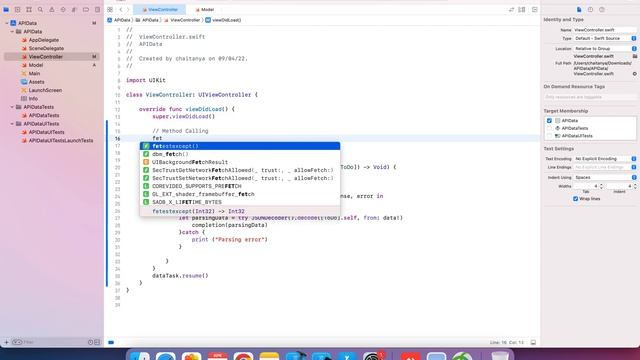The image size is (640, 360).
Task: Add an editor on the right
Action: coord(535,9)
